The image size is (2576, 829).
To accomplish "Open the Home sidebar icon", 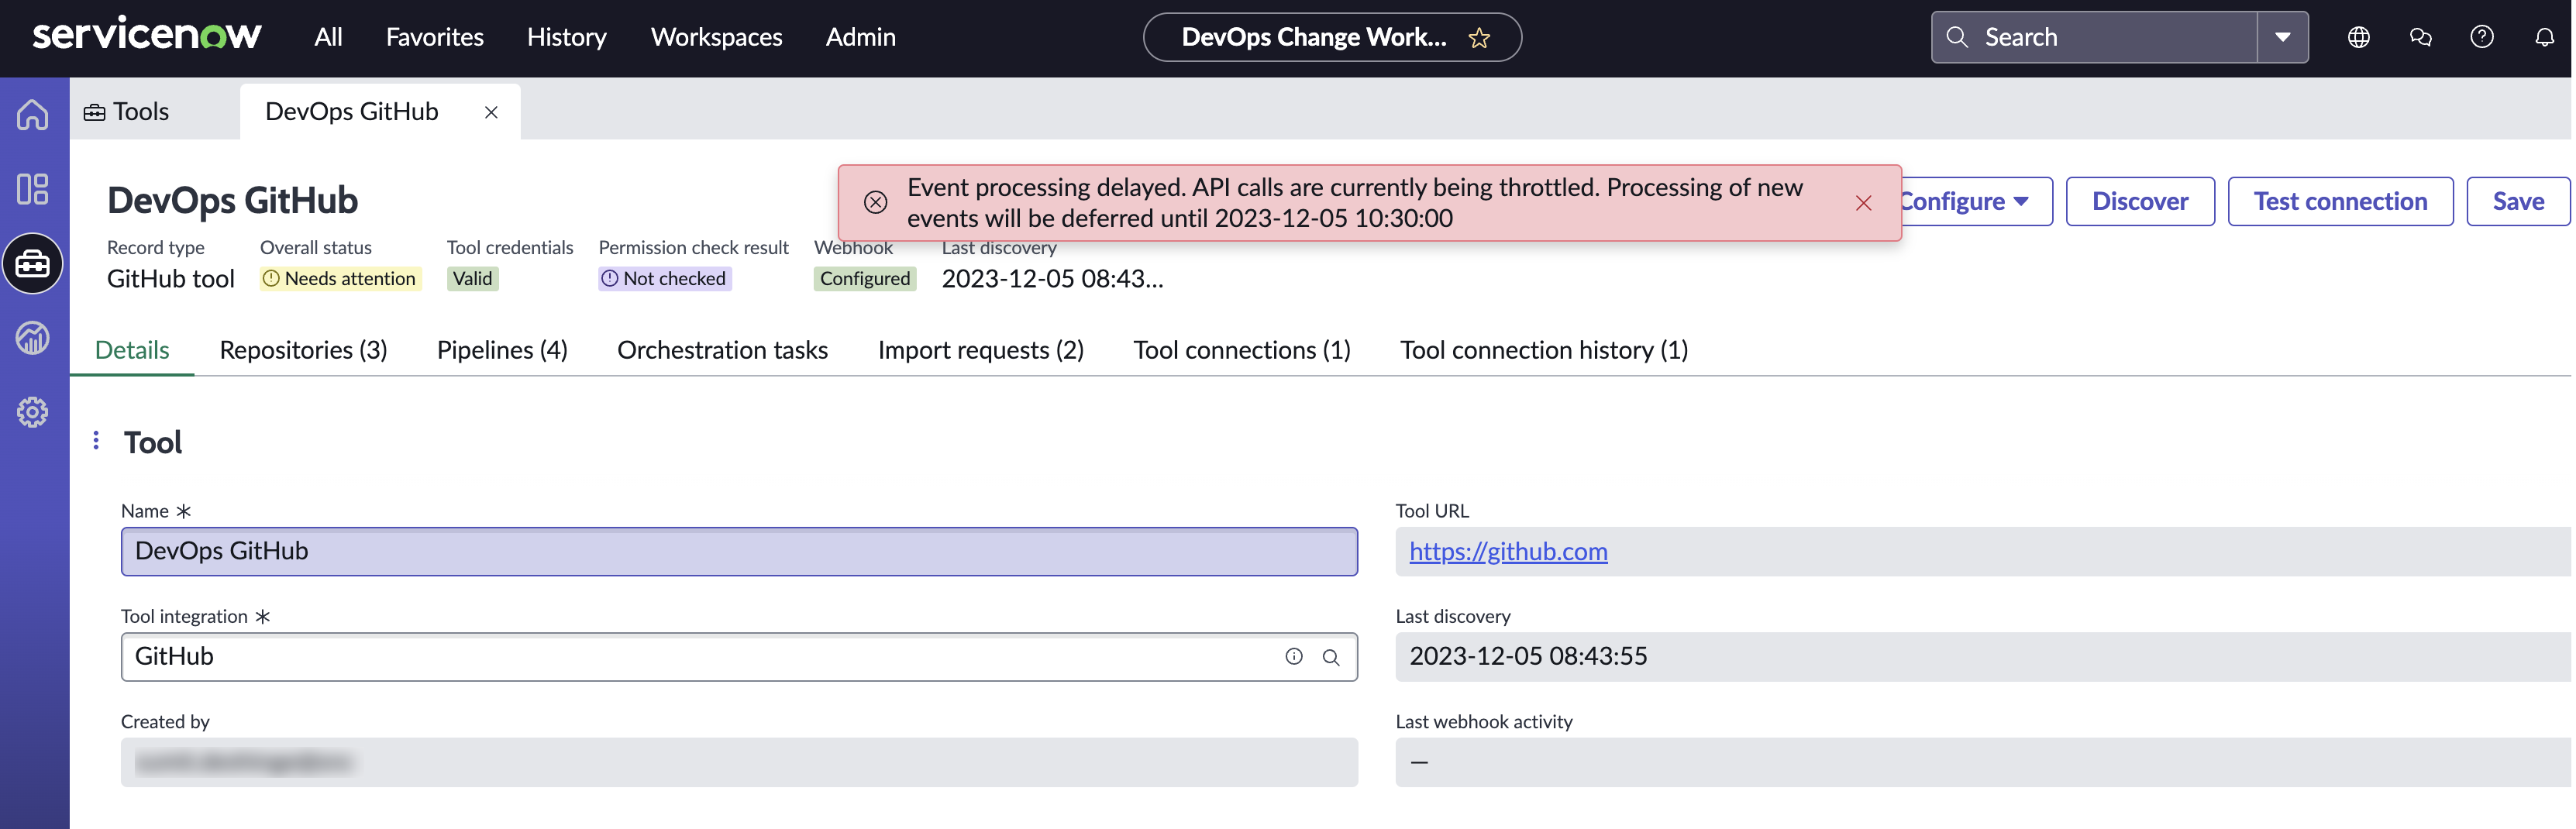I will (x=33, y=114).
